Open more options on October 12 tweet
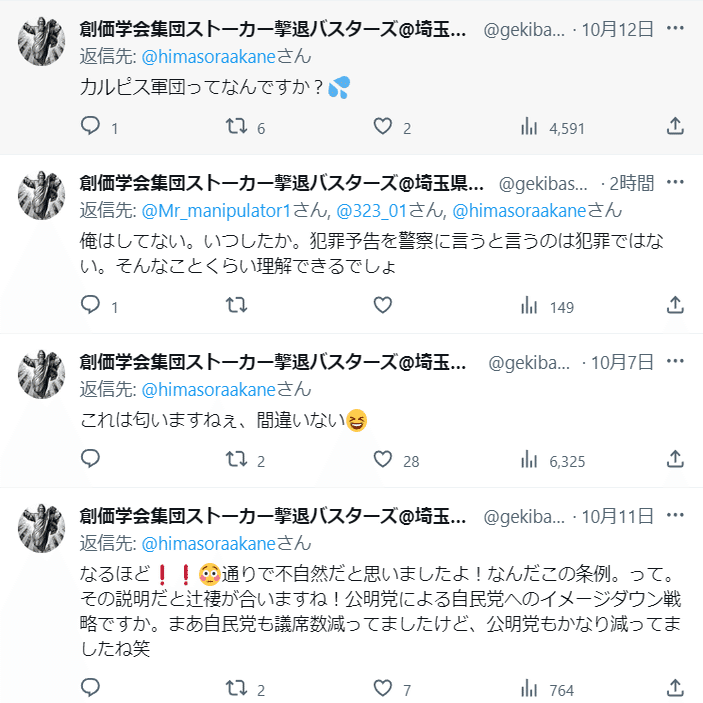 click(x=676, y=29)
